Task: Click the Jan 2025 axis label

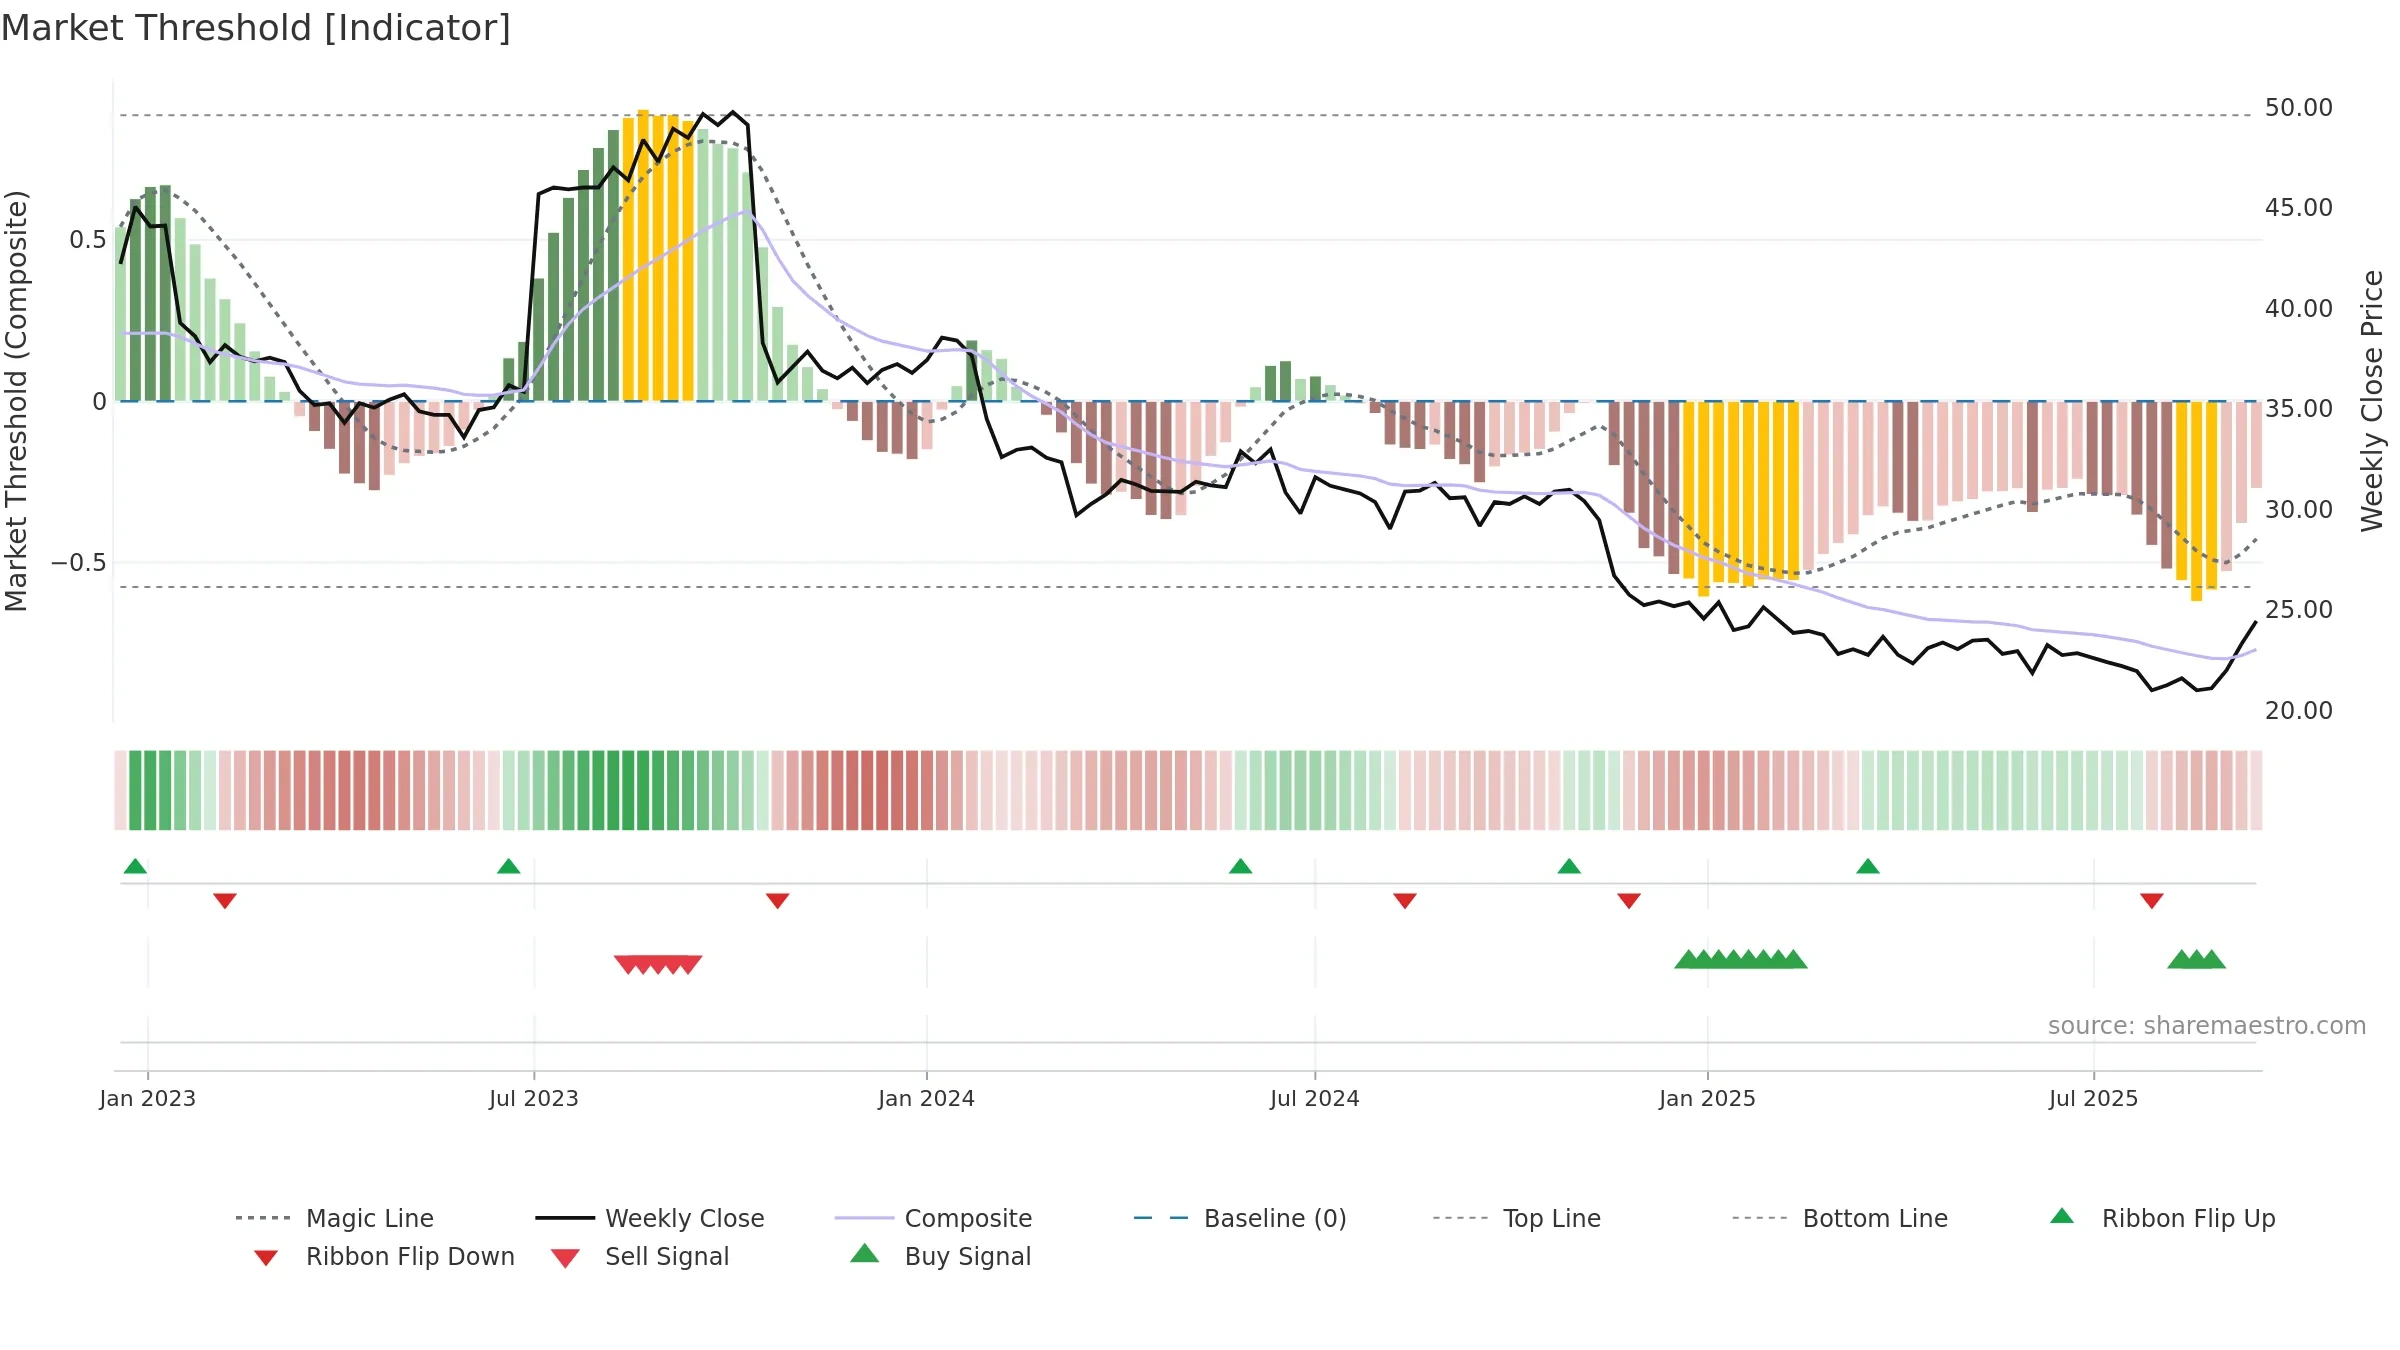Action: 1708,1098
